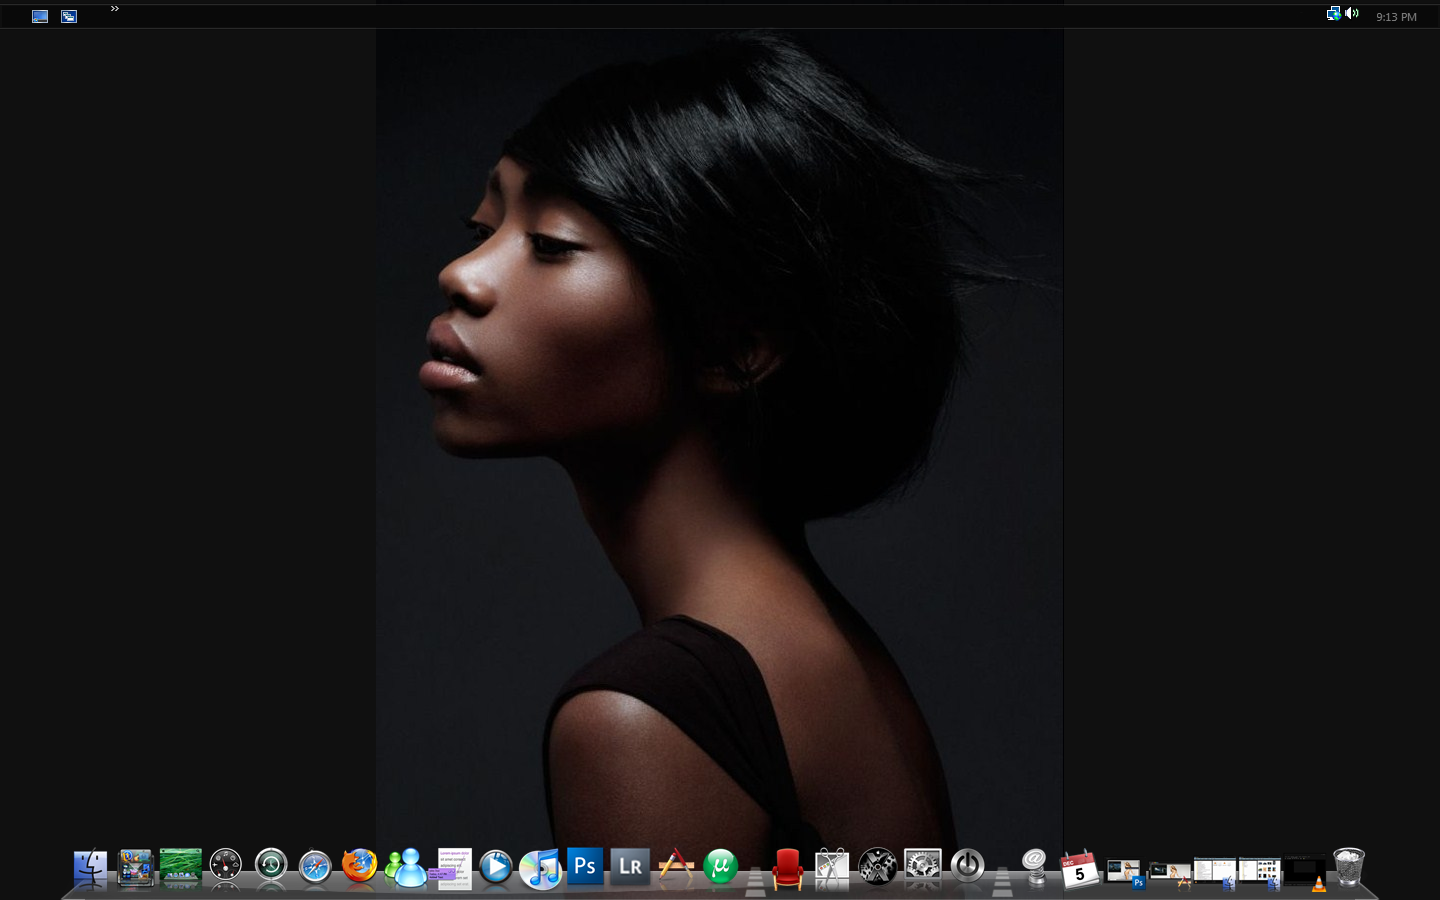Open System Preferences gear icon

click(923, 867)
